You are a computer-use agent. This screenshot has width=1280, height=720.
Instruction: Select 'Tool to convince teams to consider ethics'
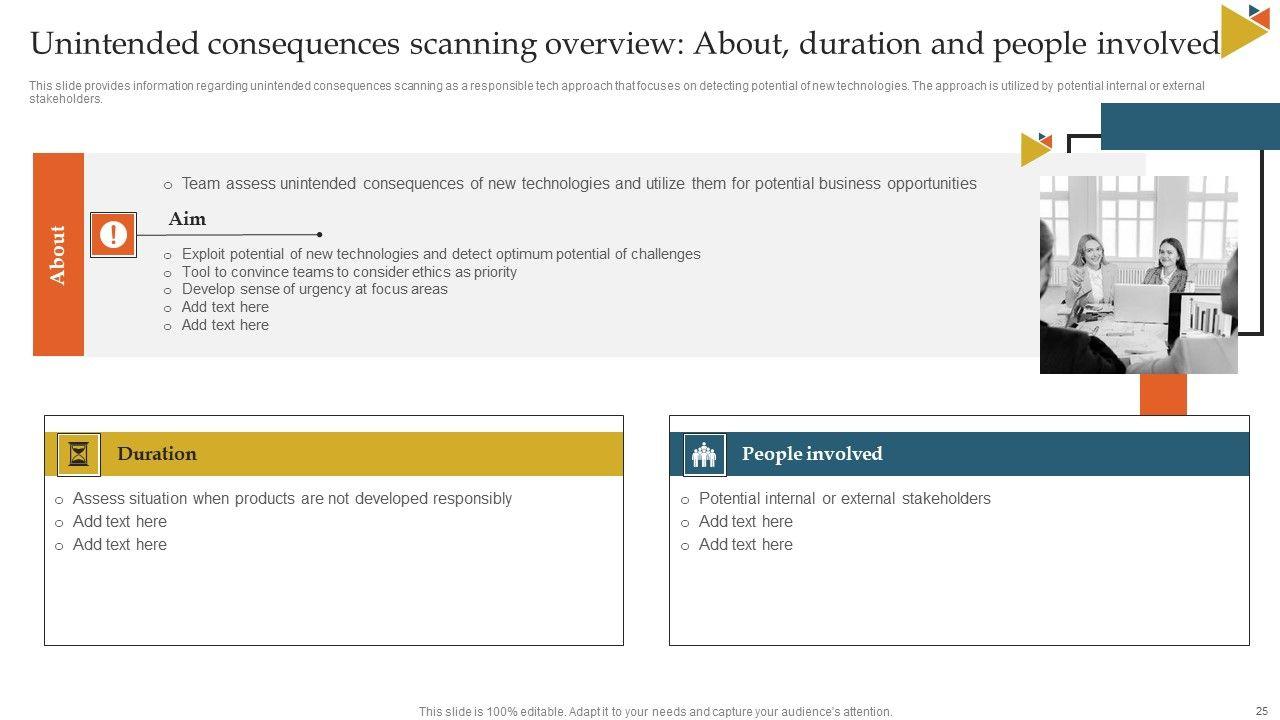point(349,272)
